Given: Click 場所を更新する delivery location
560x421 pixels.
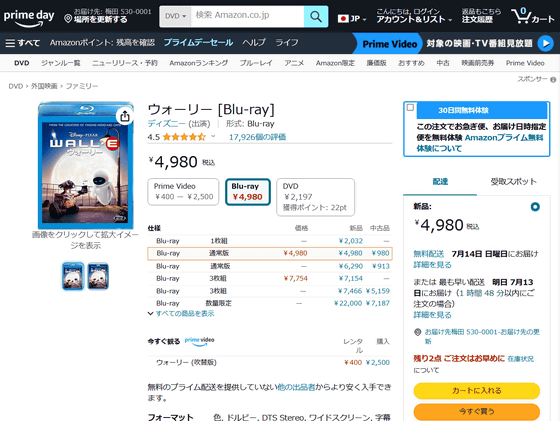Looking at the screenshot, I should point(100,20).
